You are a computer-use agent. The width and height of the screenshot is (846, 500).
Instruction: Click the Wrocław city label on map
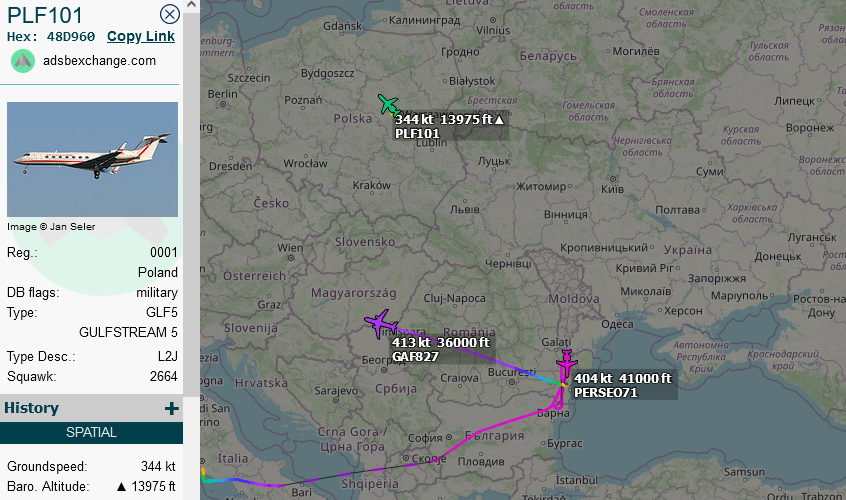305,163
